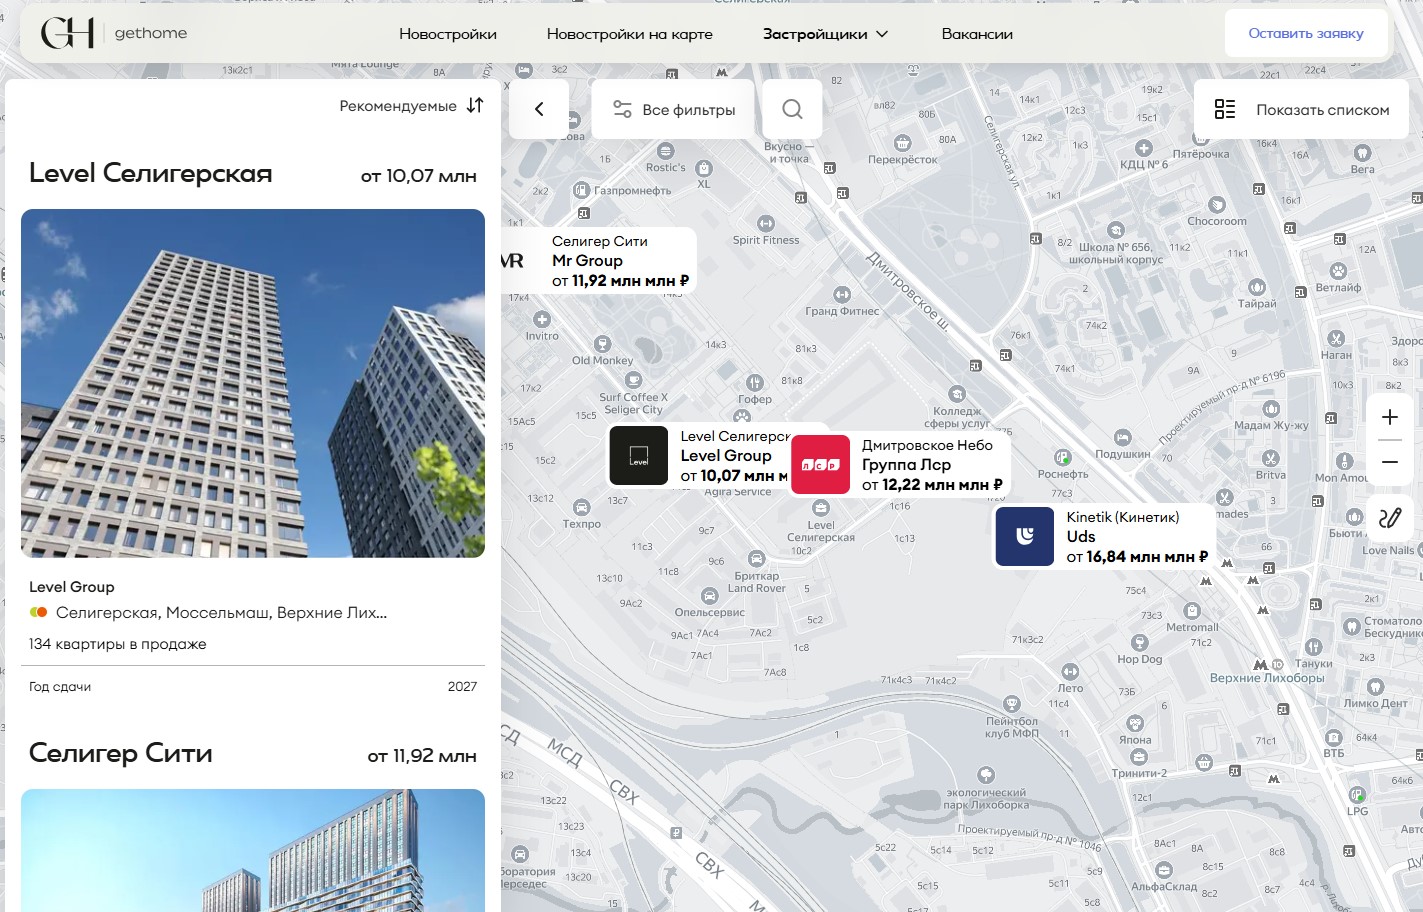Click the Rostic's place icon on map
Image resolution: width=1423 pixels, height=912 pixels.
[666, 152]
